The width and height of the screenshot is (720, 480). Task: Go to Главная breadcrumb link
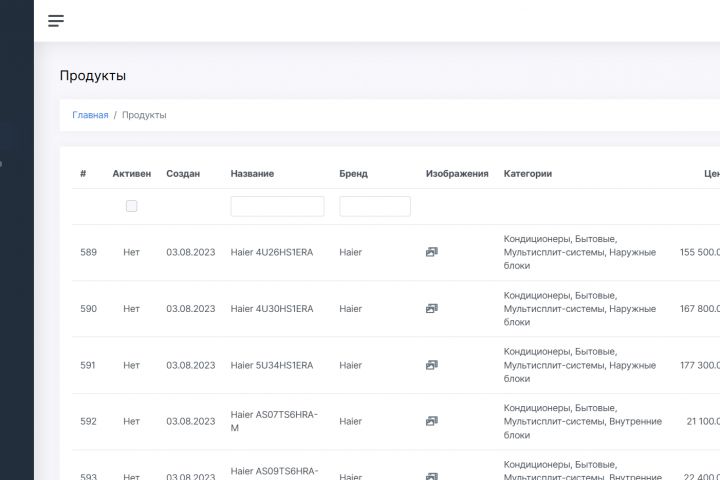tap(90, 115)
